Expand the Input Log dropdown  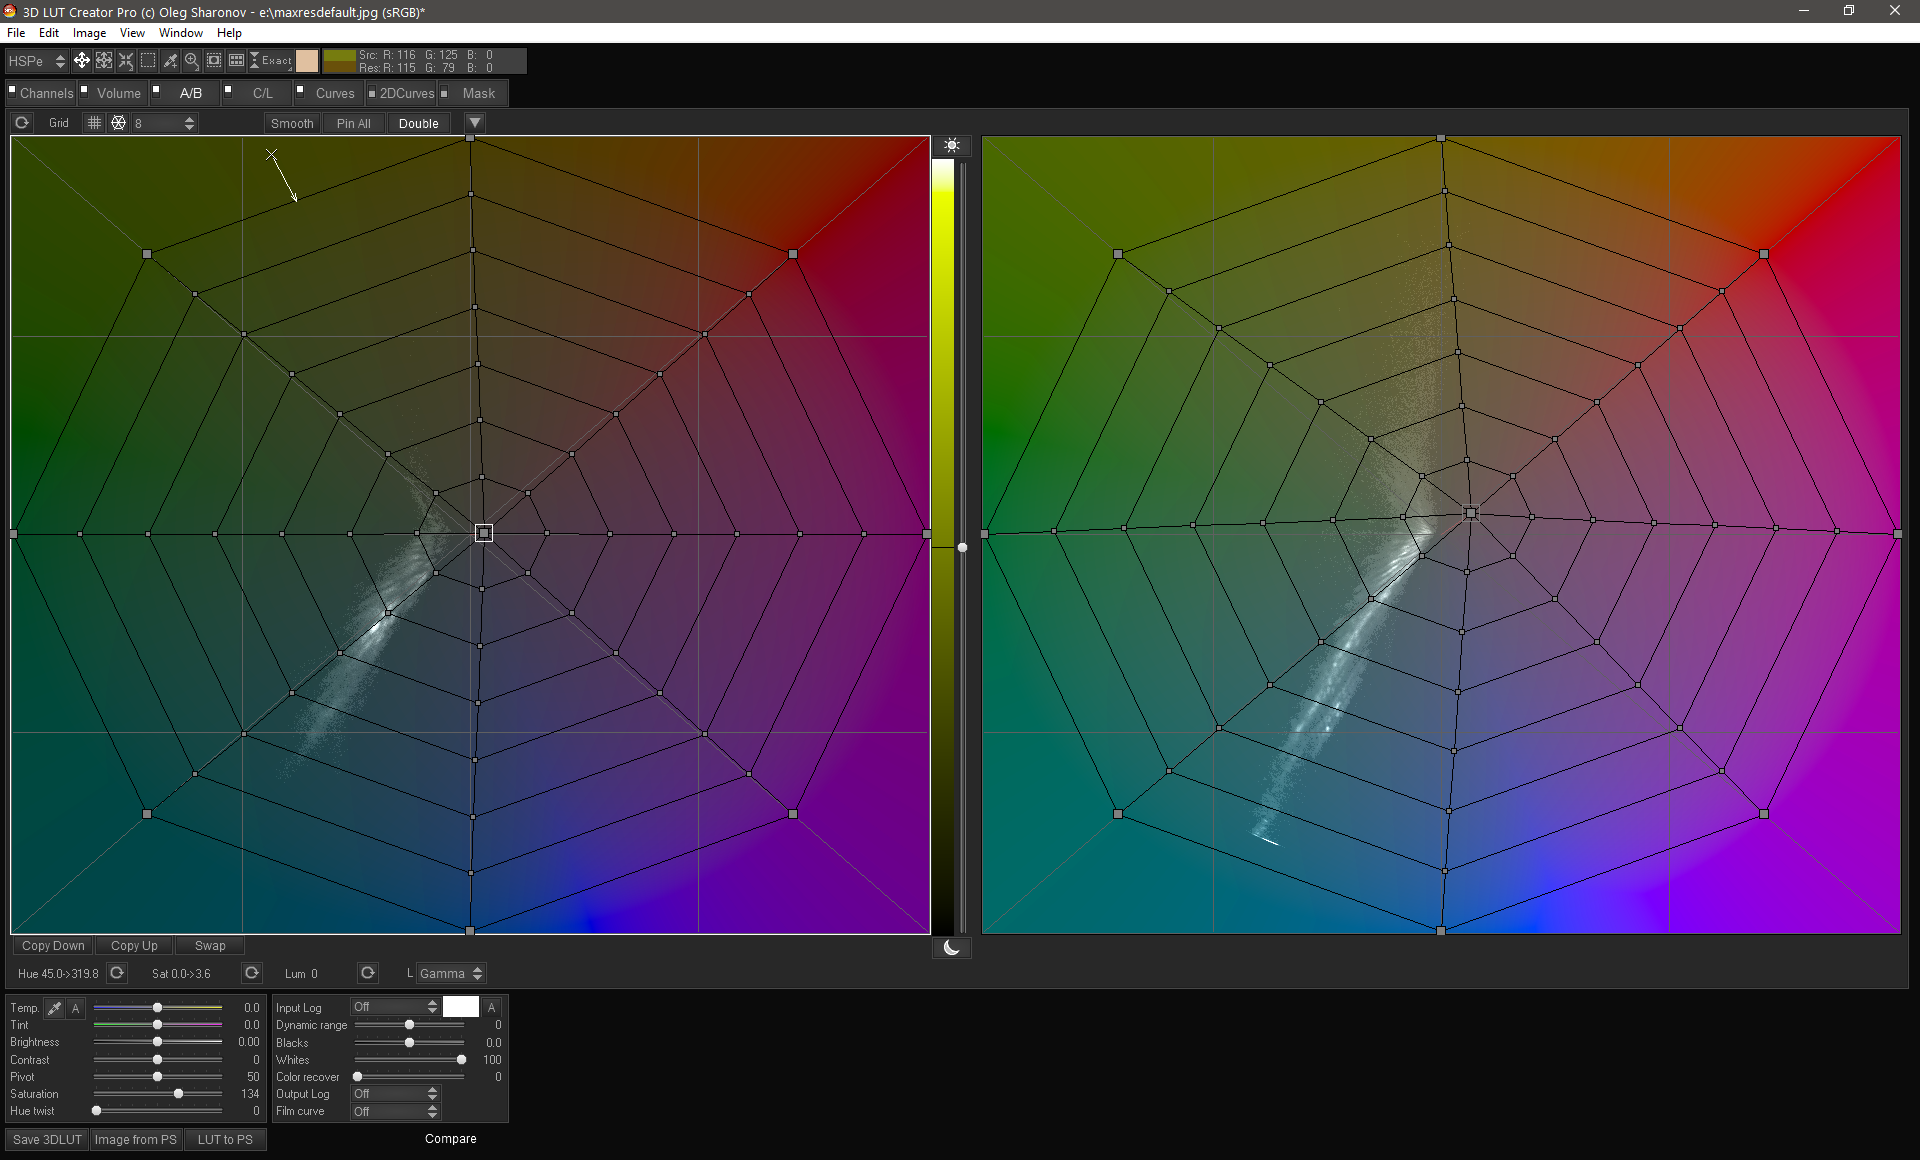pos(396,1007)
